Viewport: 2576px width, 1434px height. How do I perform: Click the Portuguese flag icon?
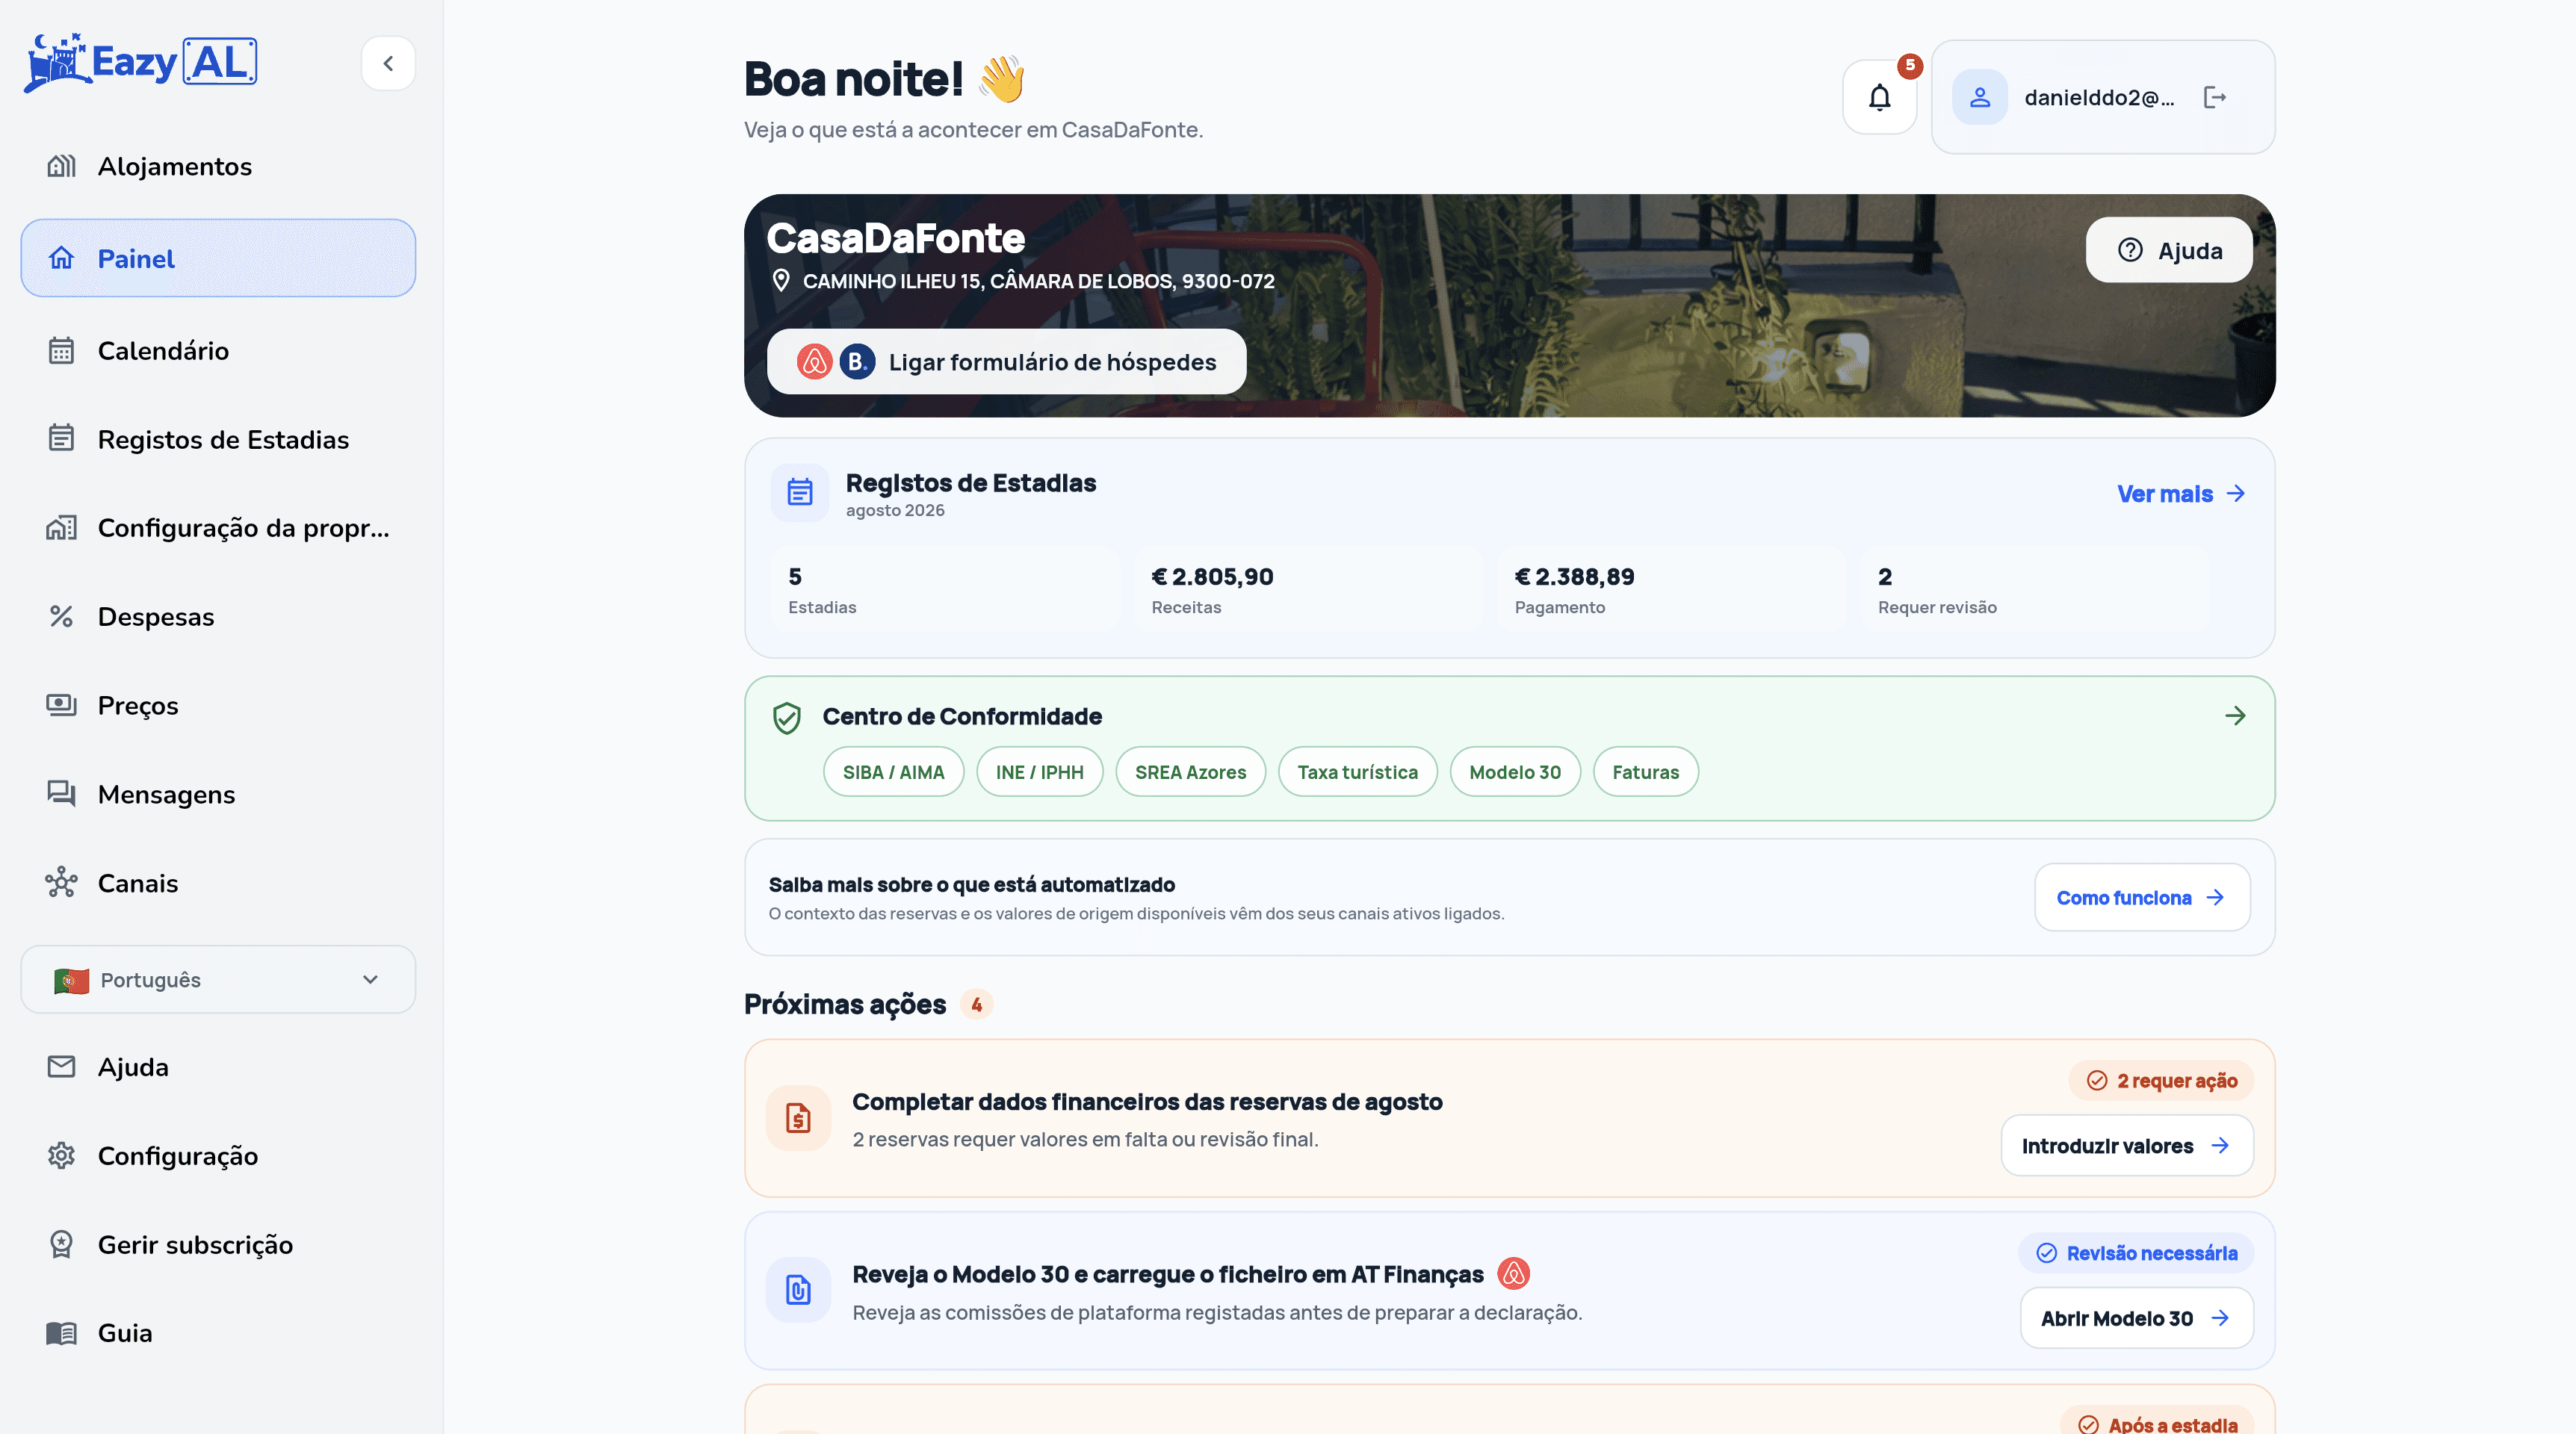click(71, 981)
